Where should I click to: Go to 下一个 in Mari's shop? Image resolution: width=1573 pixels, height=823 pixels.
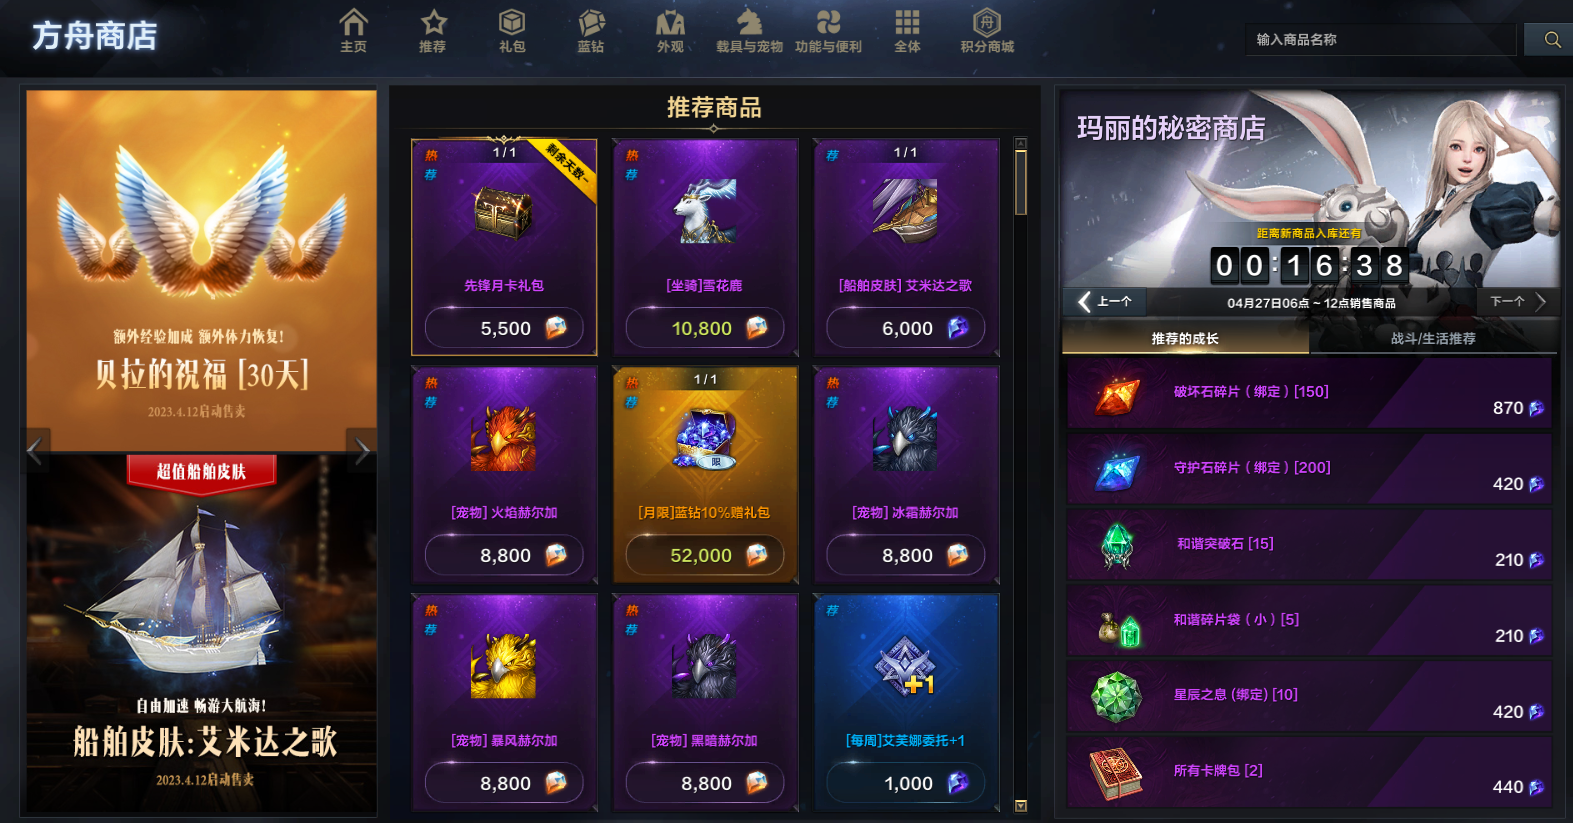click(1517, 301)
